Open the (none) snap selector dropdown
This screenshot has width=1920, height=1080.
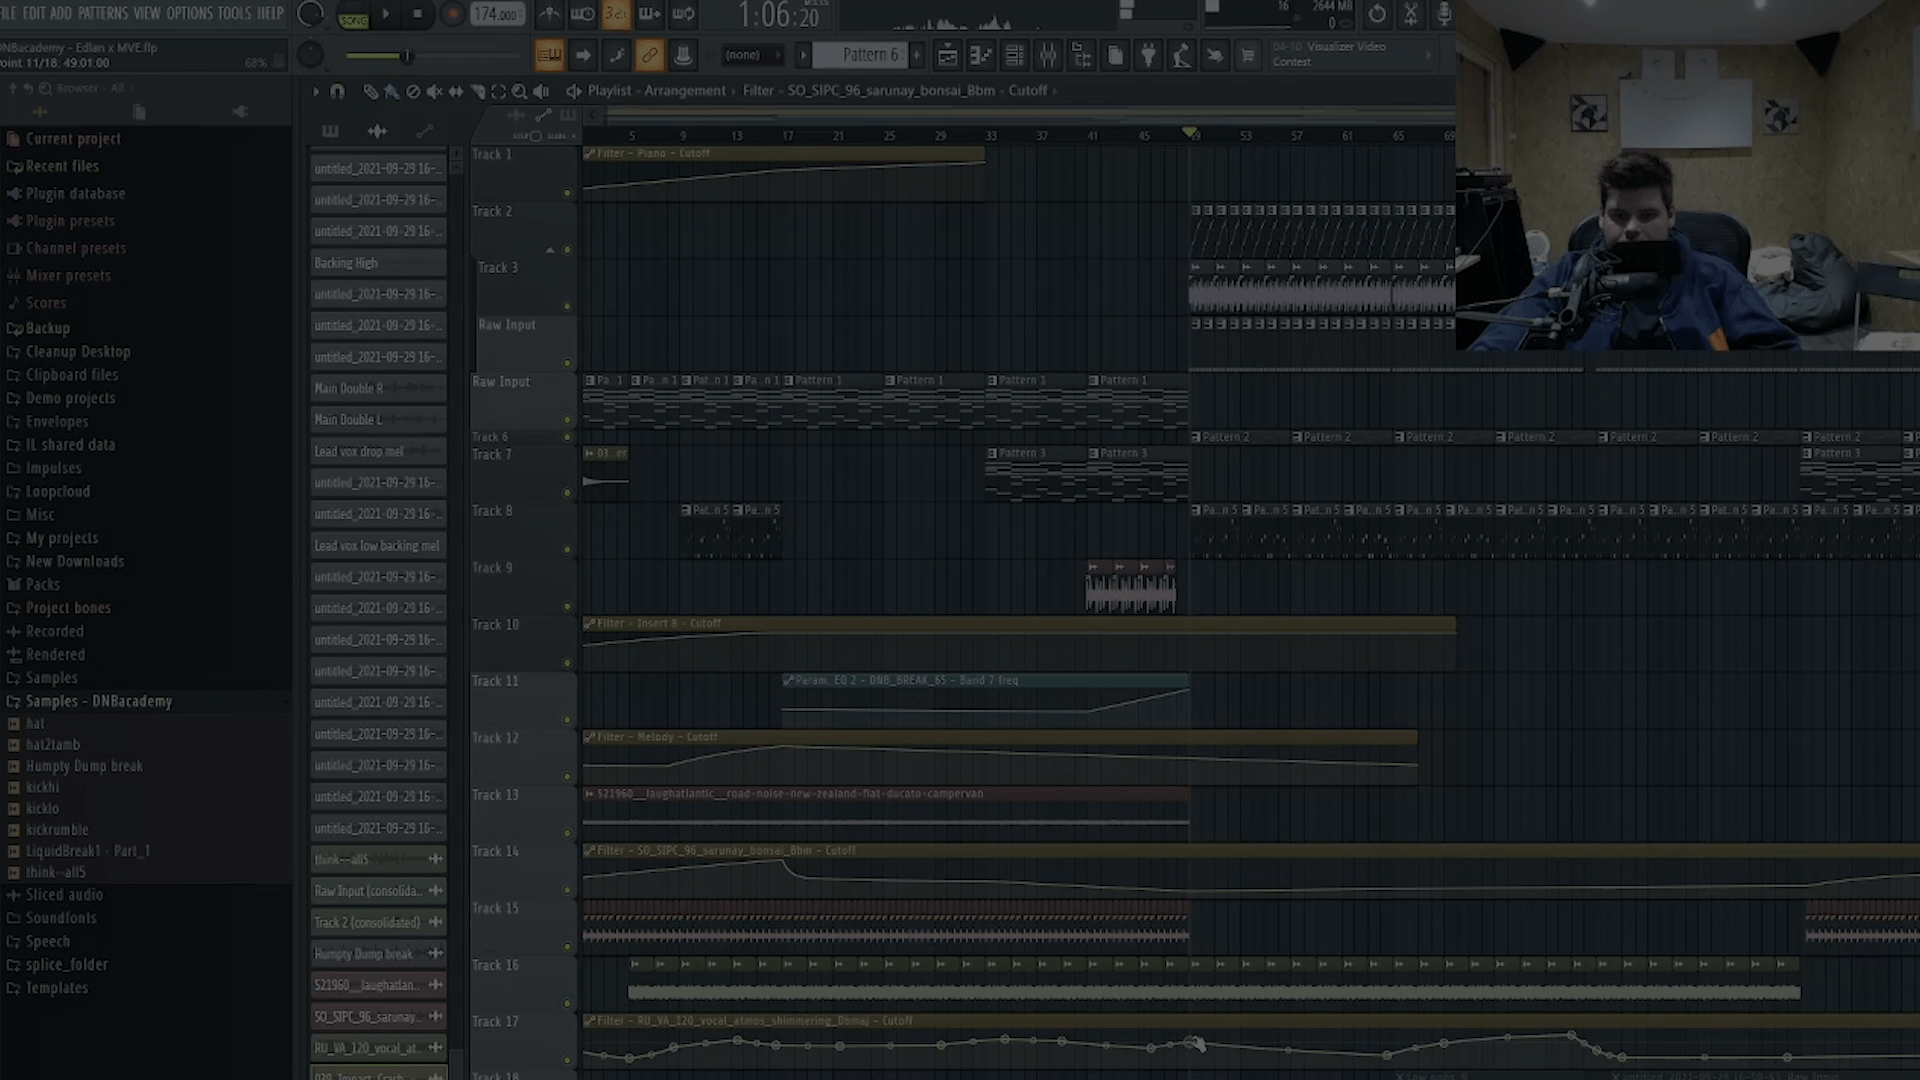752,55
